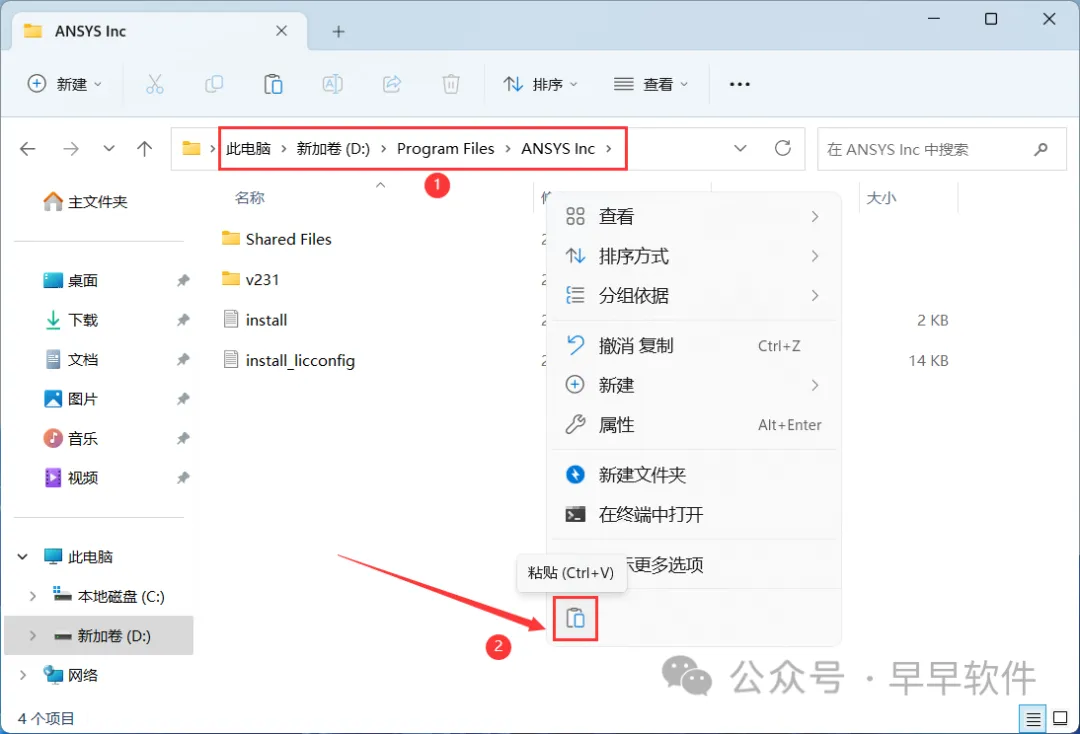The image size is (1080, 734).
Task: Choose 新建文件夹 in context menu
Action: (694, 474)
